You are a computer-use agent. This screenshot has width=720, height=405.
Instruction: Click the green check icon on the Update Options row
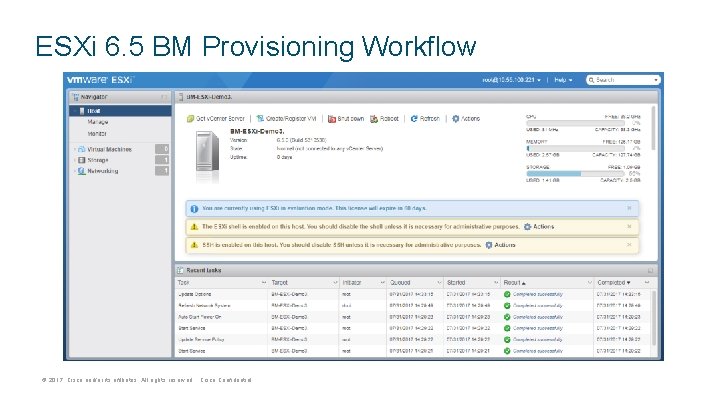pos(507,294)
